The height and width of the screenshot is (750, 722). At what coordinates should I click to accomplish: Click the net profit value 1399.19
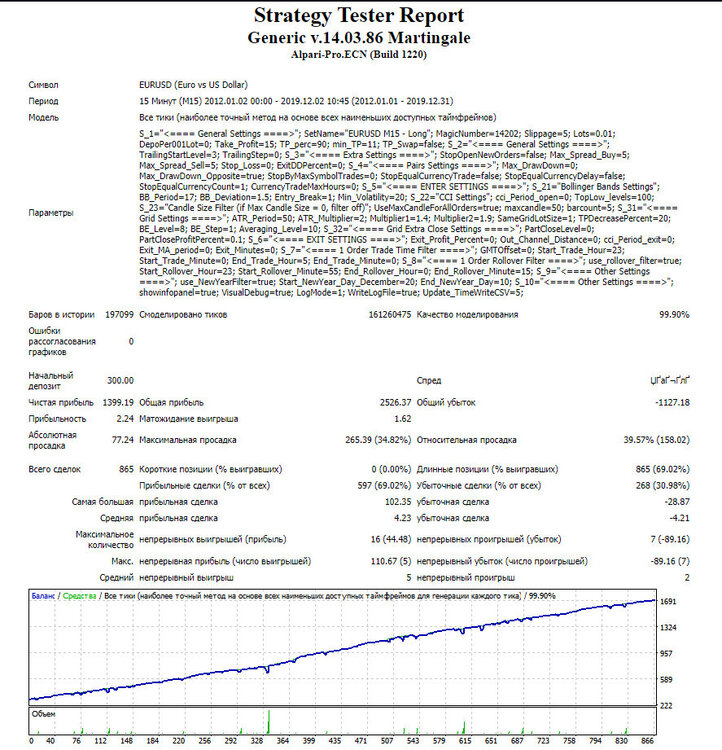118,402
